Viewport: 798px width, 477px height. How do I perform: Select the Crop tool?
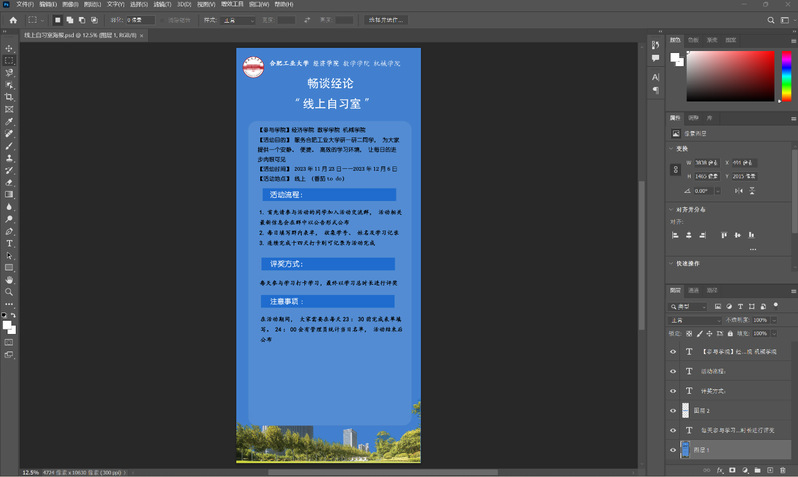[x=9, y=97]
